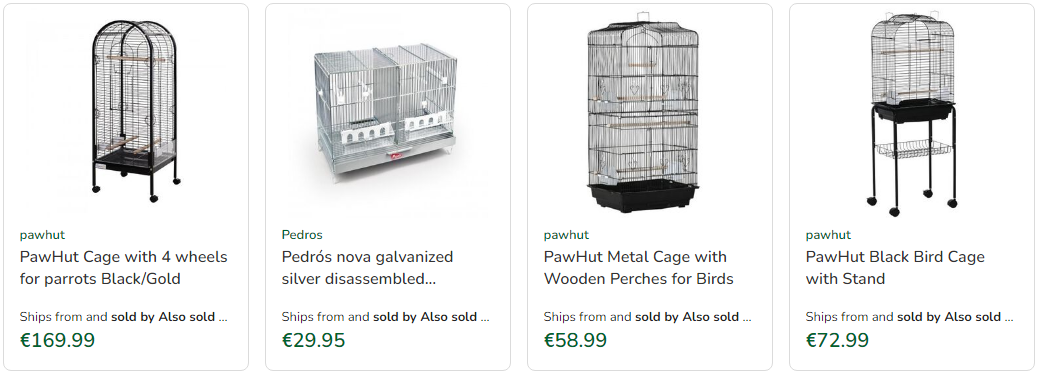Click the title PawHut Cage with 4 wheels
Viewport: 1038px width, 375px height.
(124, 268)
